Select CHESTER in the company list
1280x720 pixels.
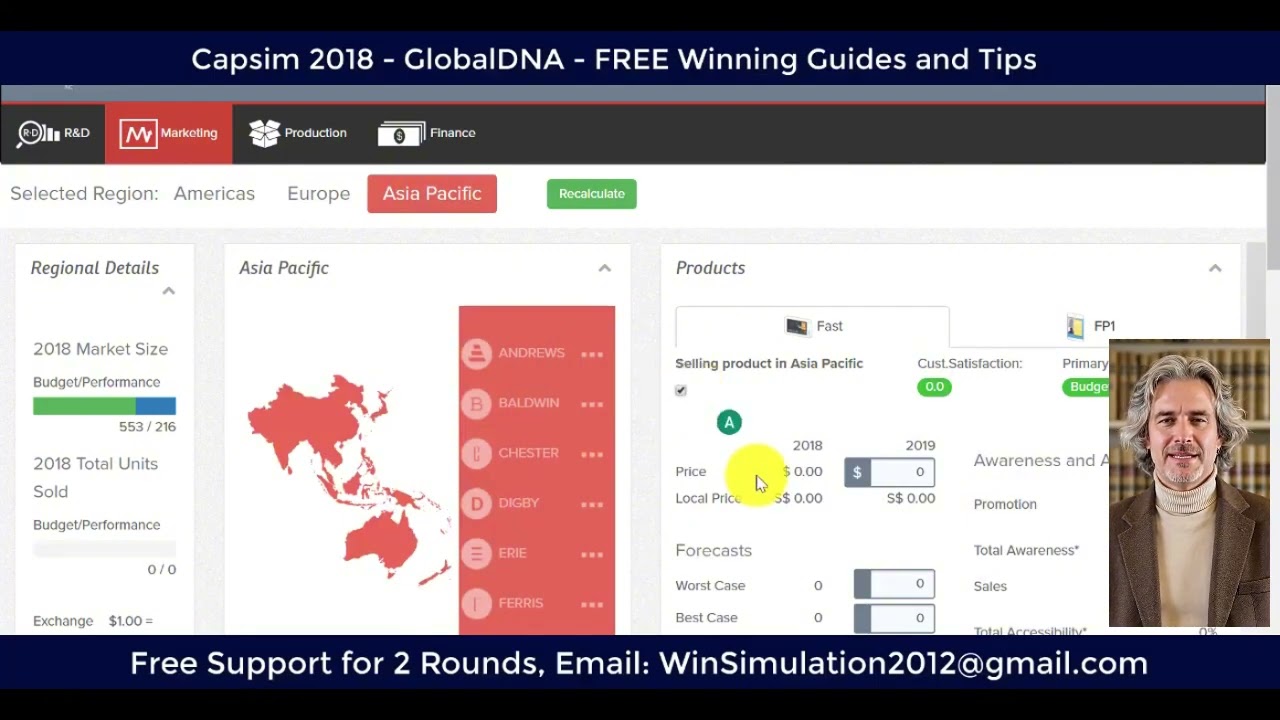coord(528,453)
